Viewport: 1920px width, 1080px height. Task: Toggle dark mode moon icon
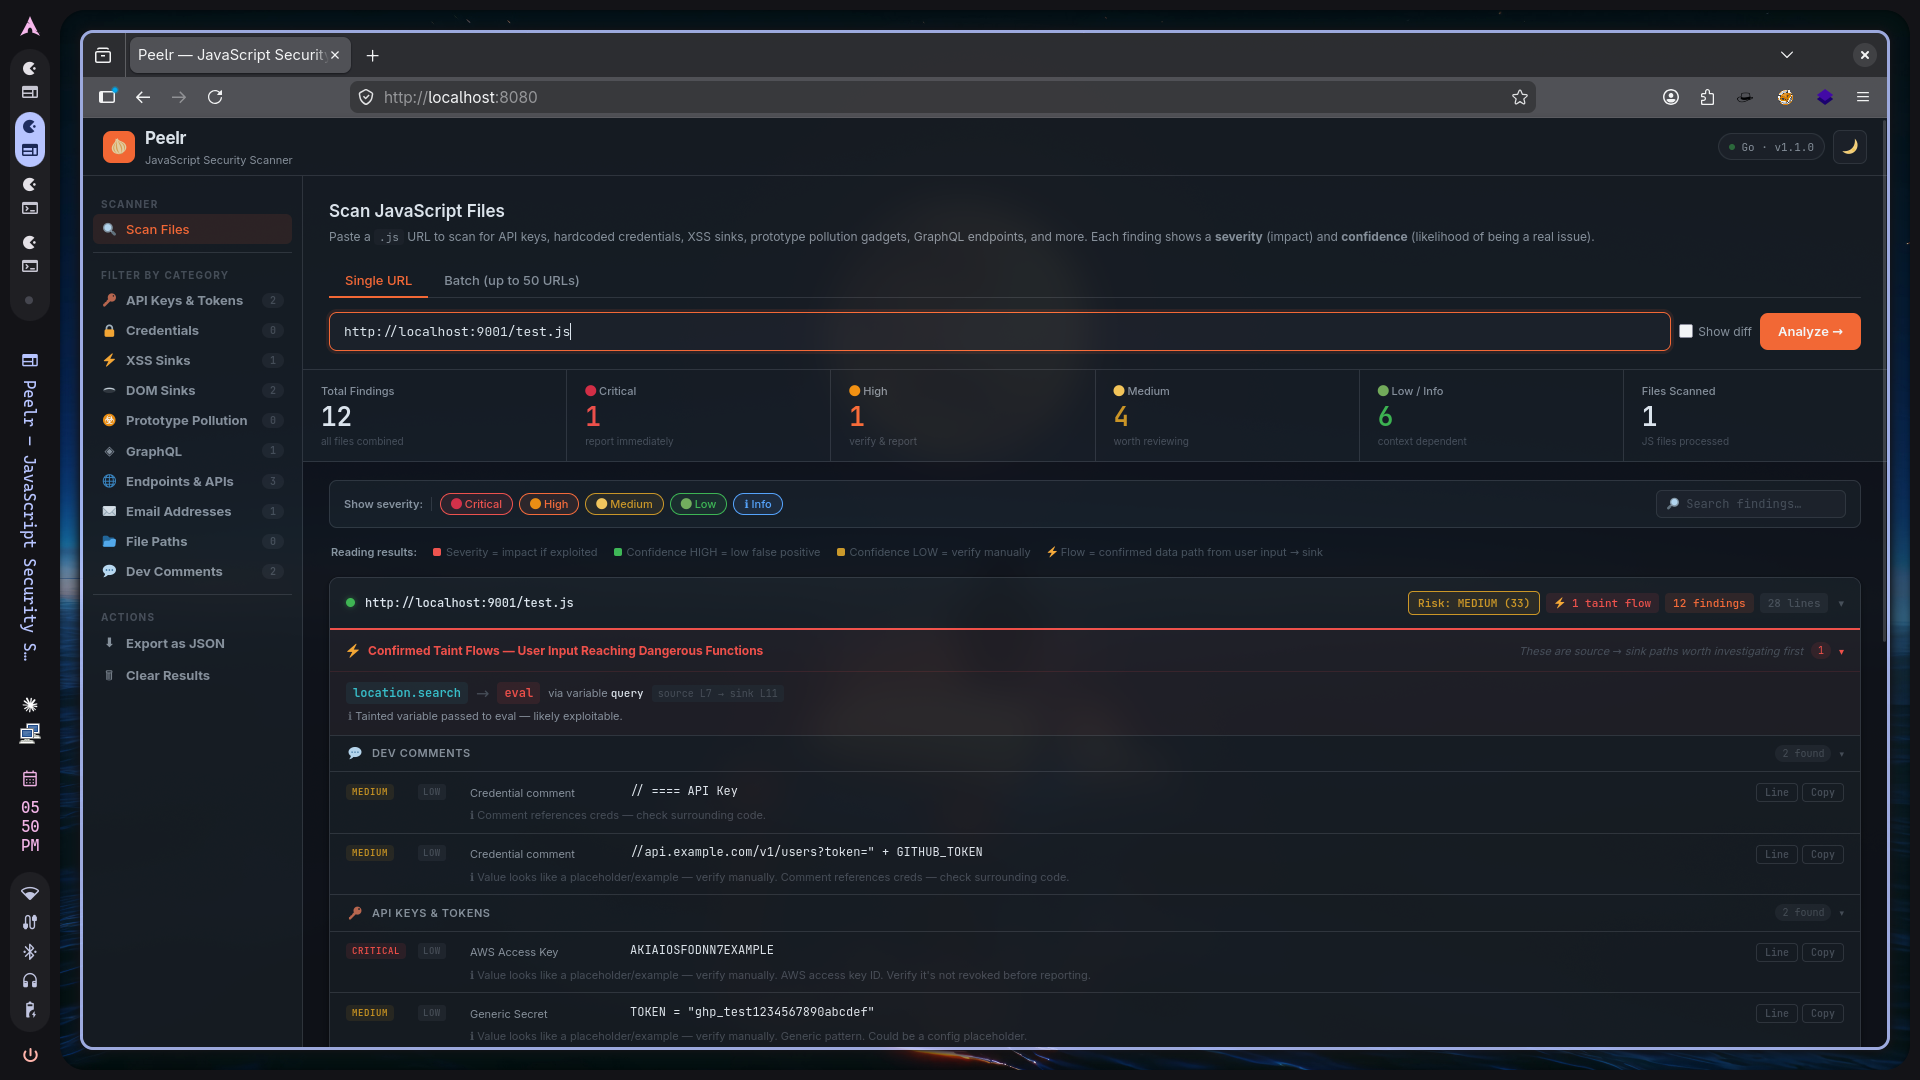point(1850,147)
